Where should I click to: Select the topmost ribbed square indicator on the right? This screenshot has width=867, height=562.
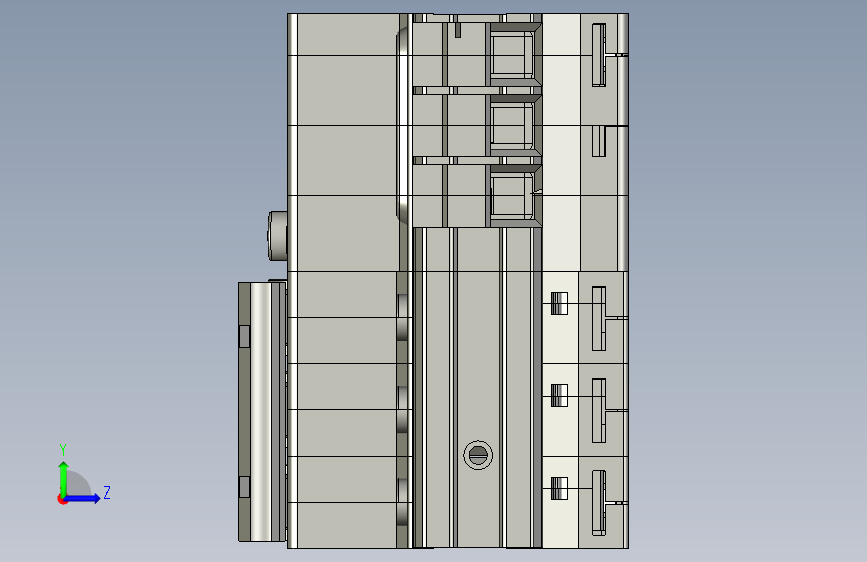560,304
